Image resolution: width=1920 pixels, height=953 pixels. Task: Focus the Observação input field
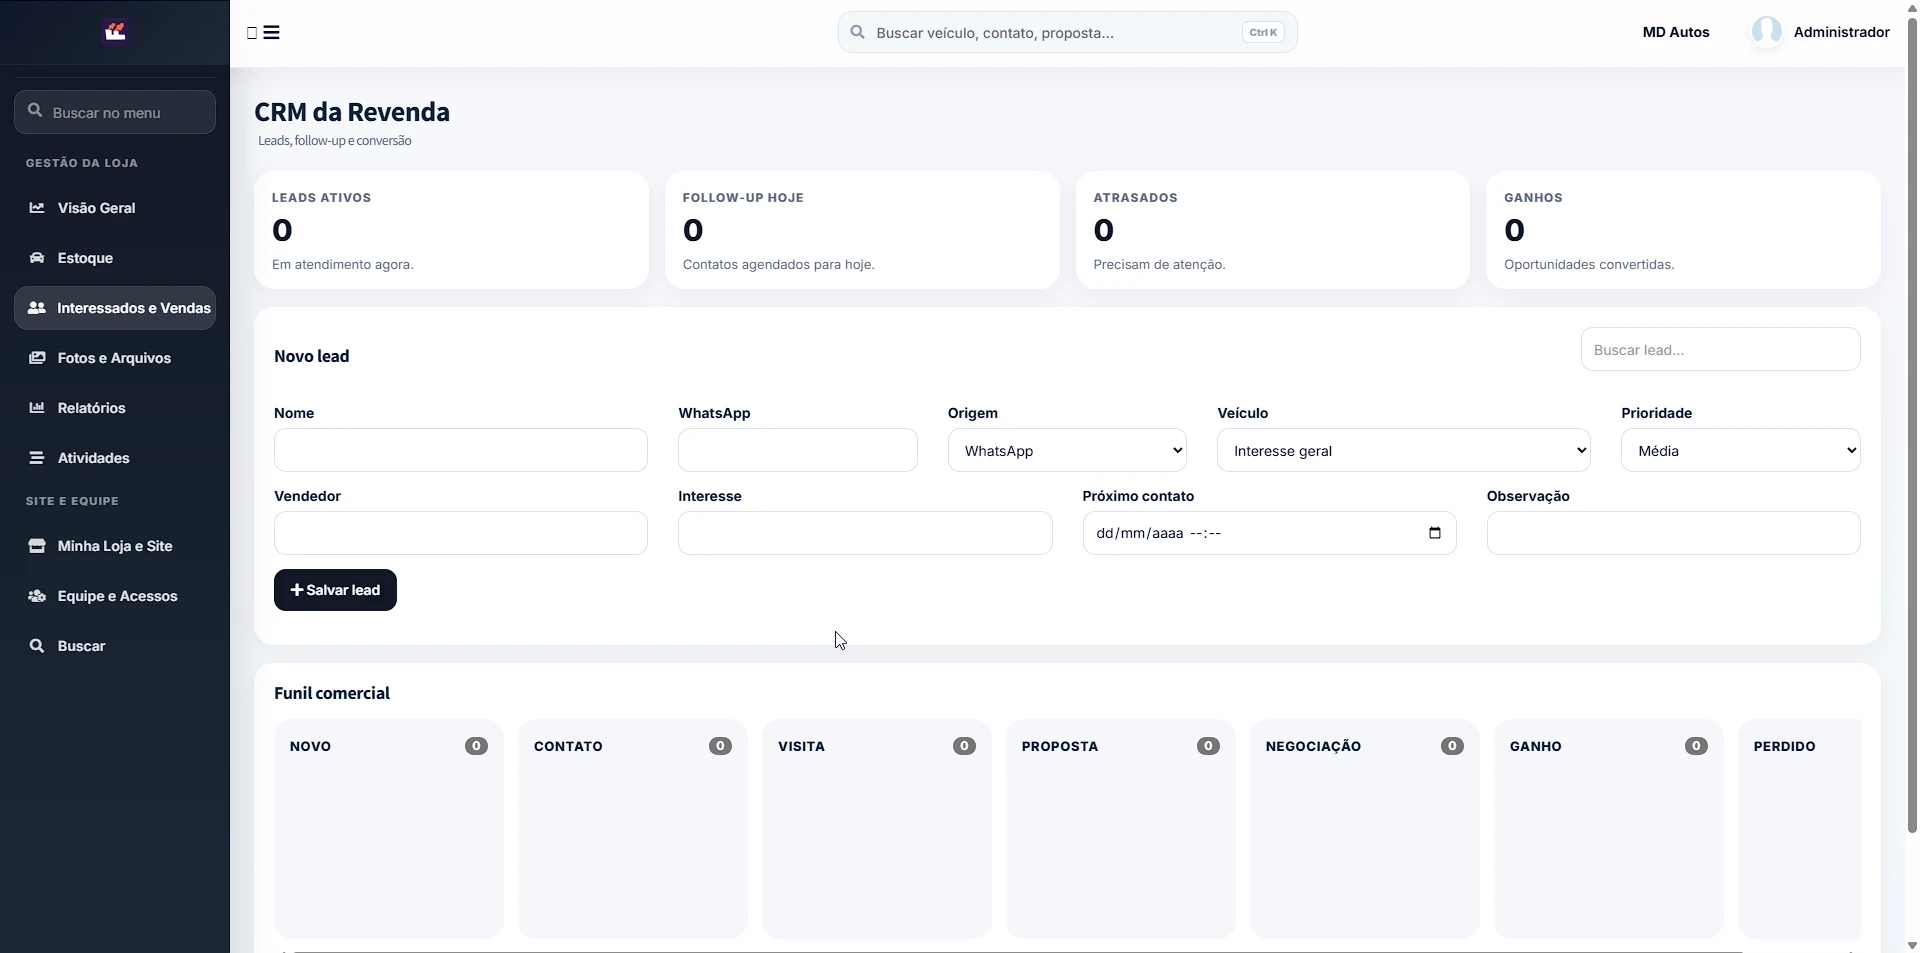coord(1674,533)
